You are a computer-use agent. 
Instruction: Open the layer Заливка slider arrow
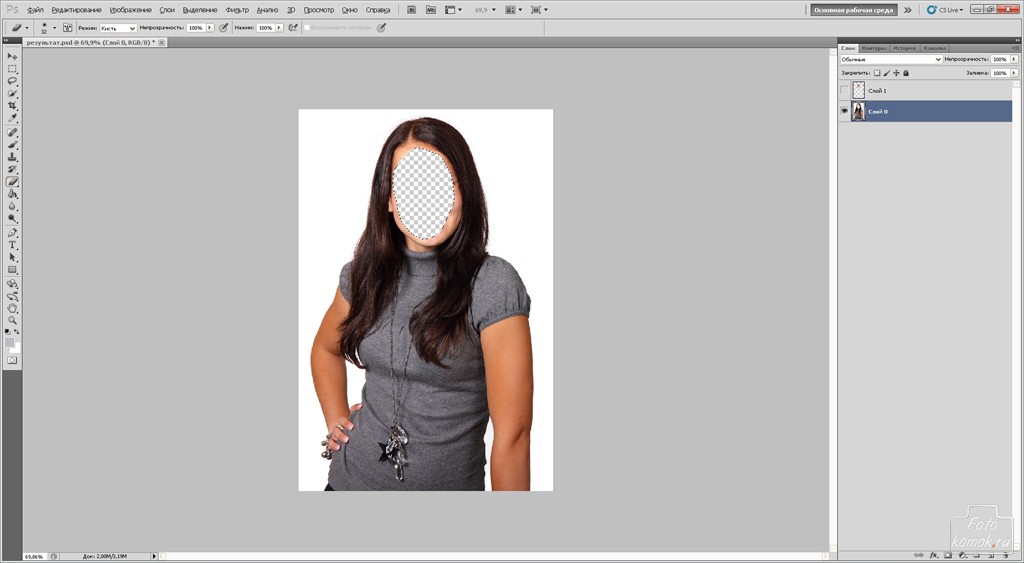coord(1014,73)
